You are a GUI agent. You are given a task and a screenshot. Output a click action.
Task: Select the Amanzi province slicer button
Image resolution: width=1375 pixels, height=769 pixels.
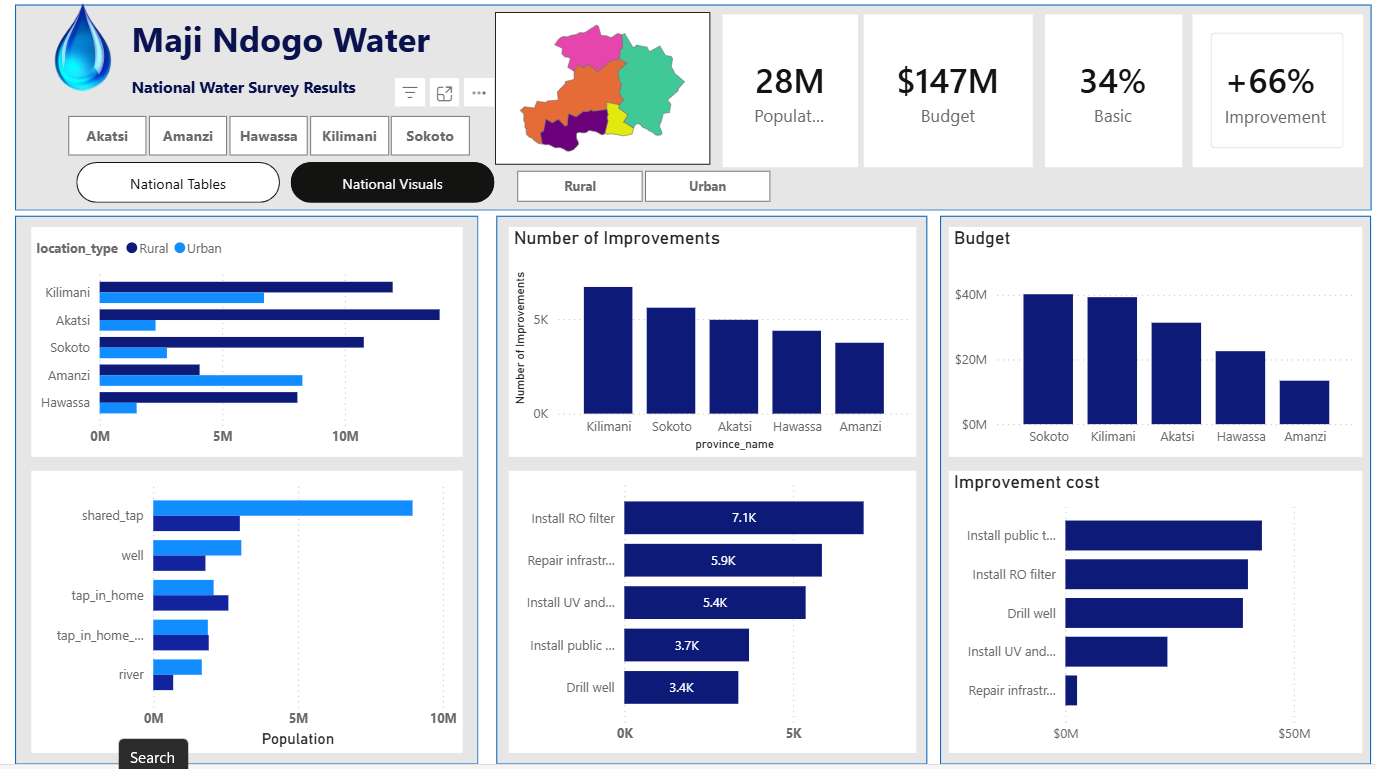point(188,136)
